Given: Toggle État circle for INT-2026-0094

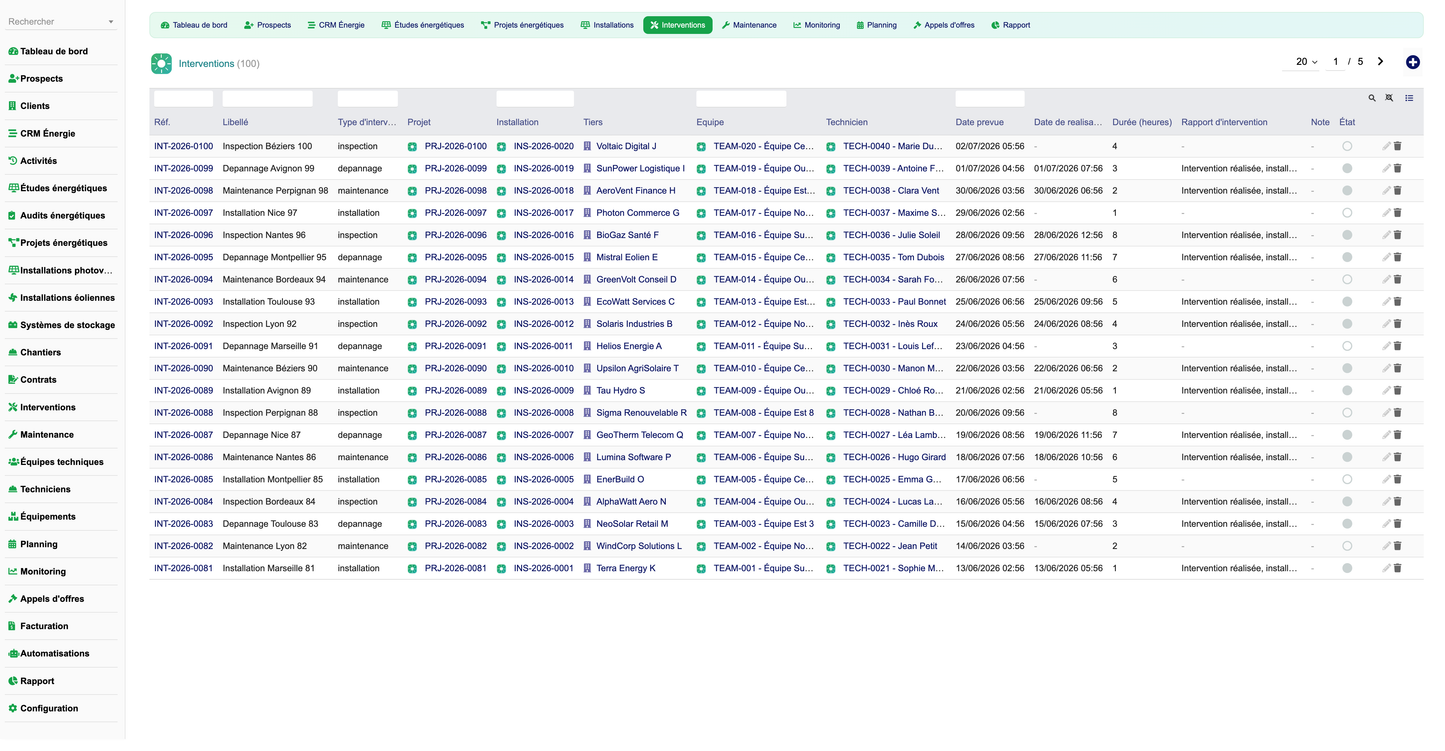Looking at the screenshot, I should pos(1347,280).
